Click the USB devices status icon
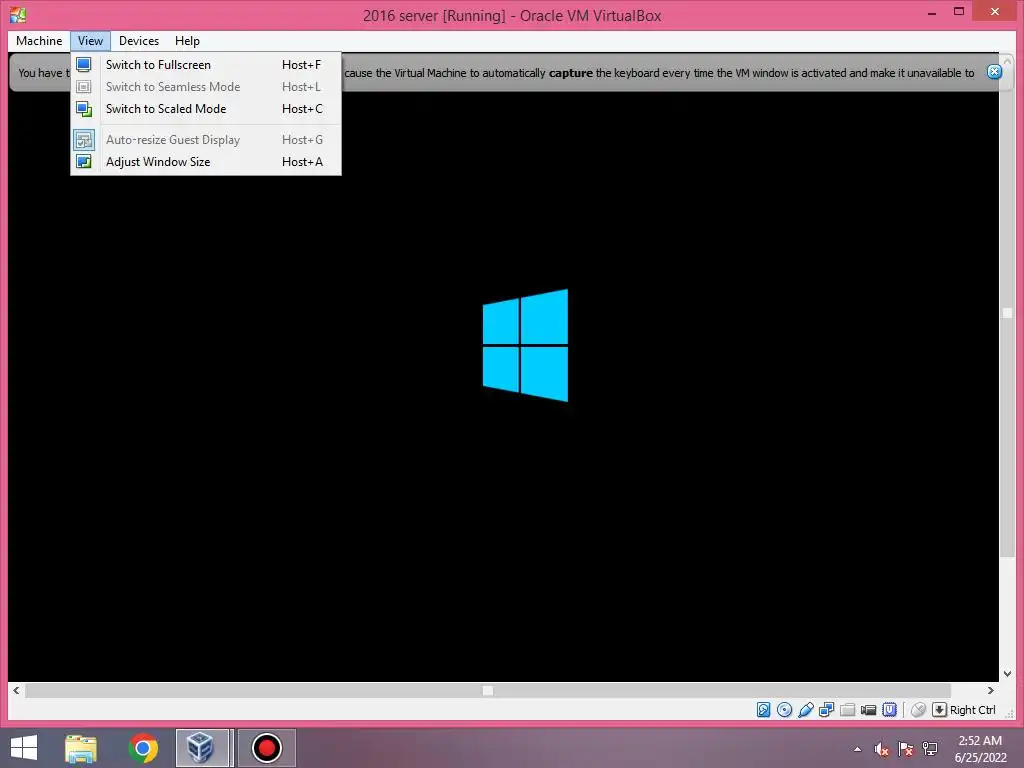This screenshot has height=768, width=1024. coord(805,709)
